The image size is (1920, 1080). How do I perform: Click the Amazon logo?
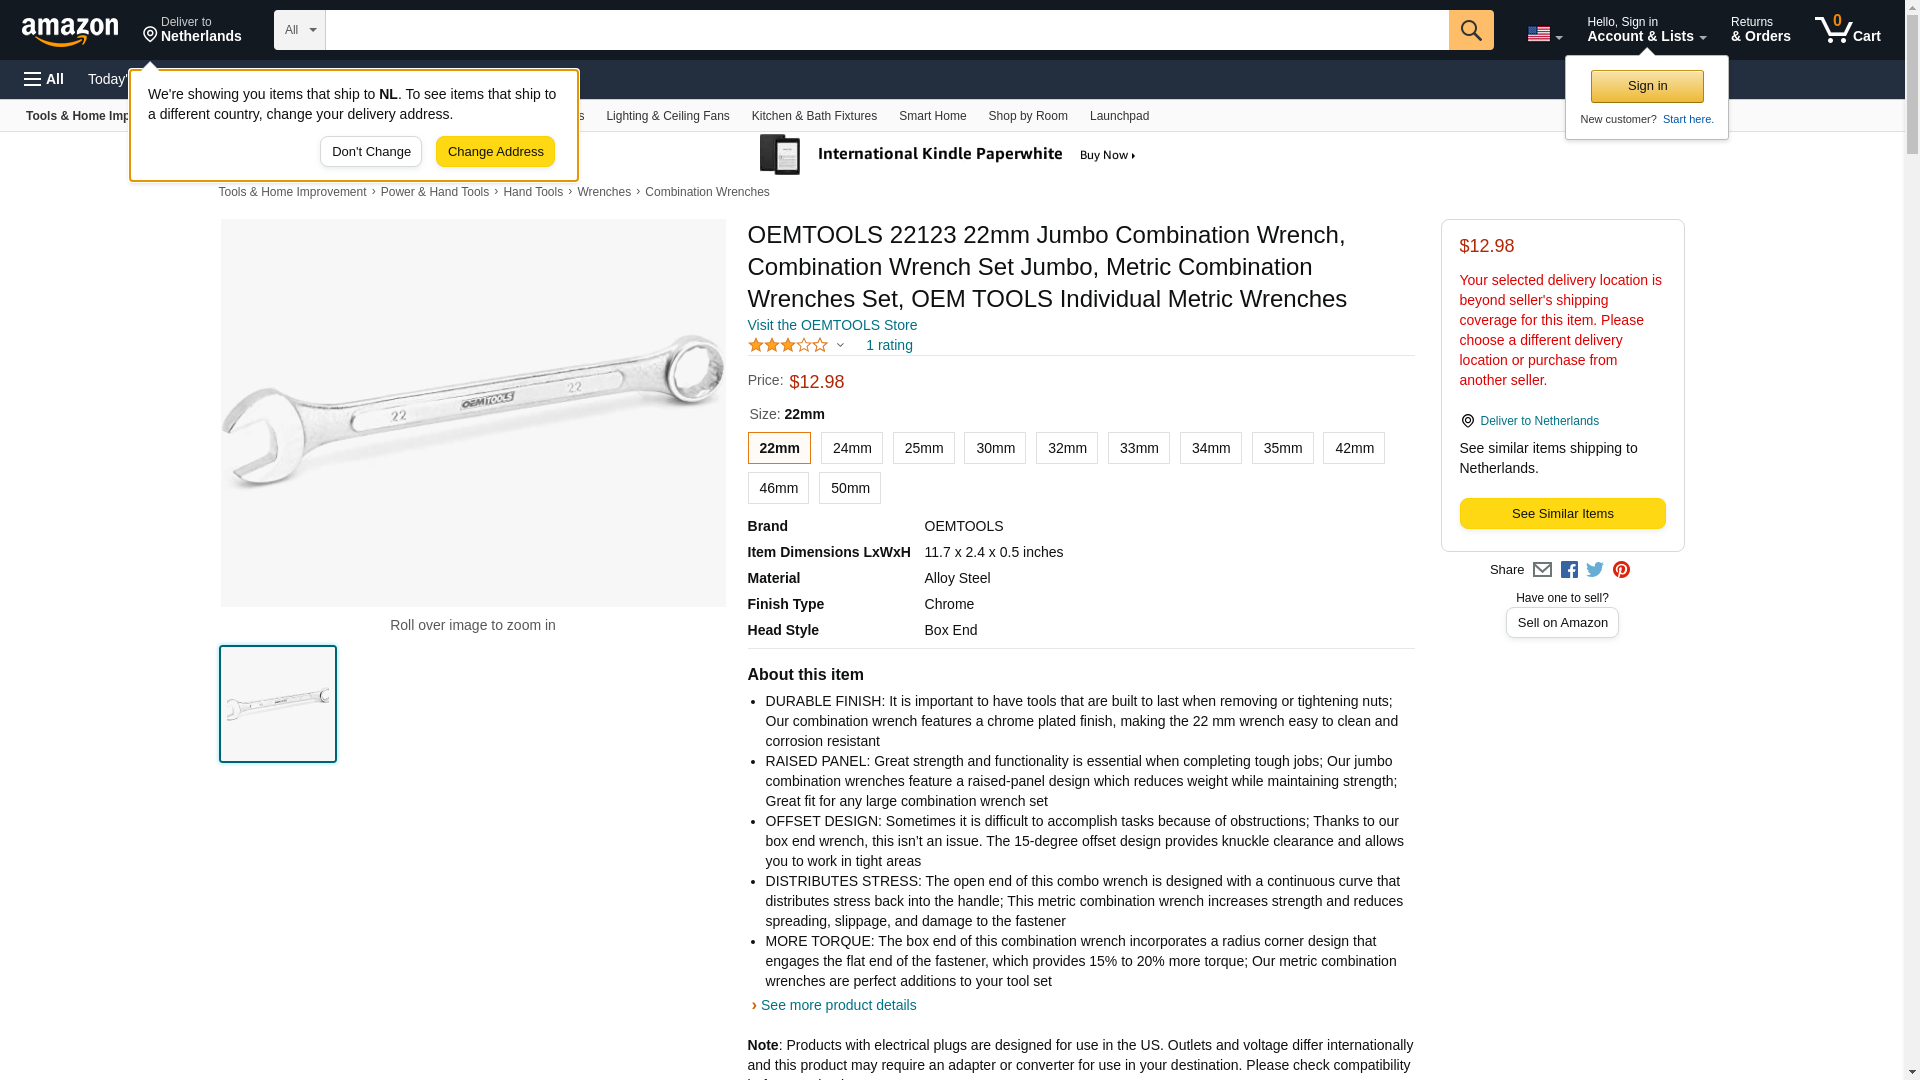(x=70, y=31)
